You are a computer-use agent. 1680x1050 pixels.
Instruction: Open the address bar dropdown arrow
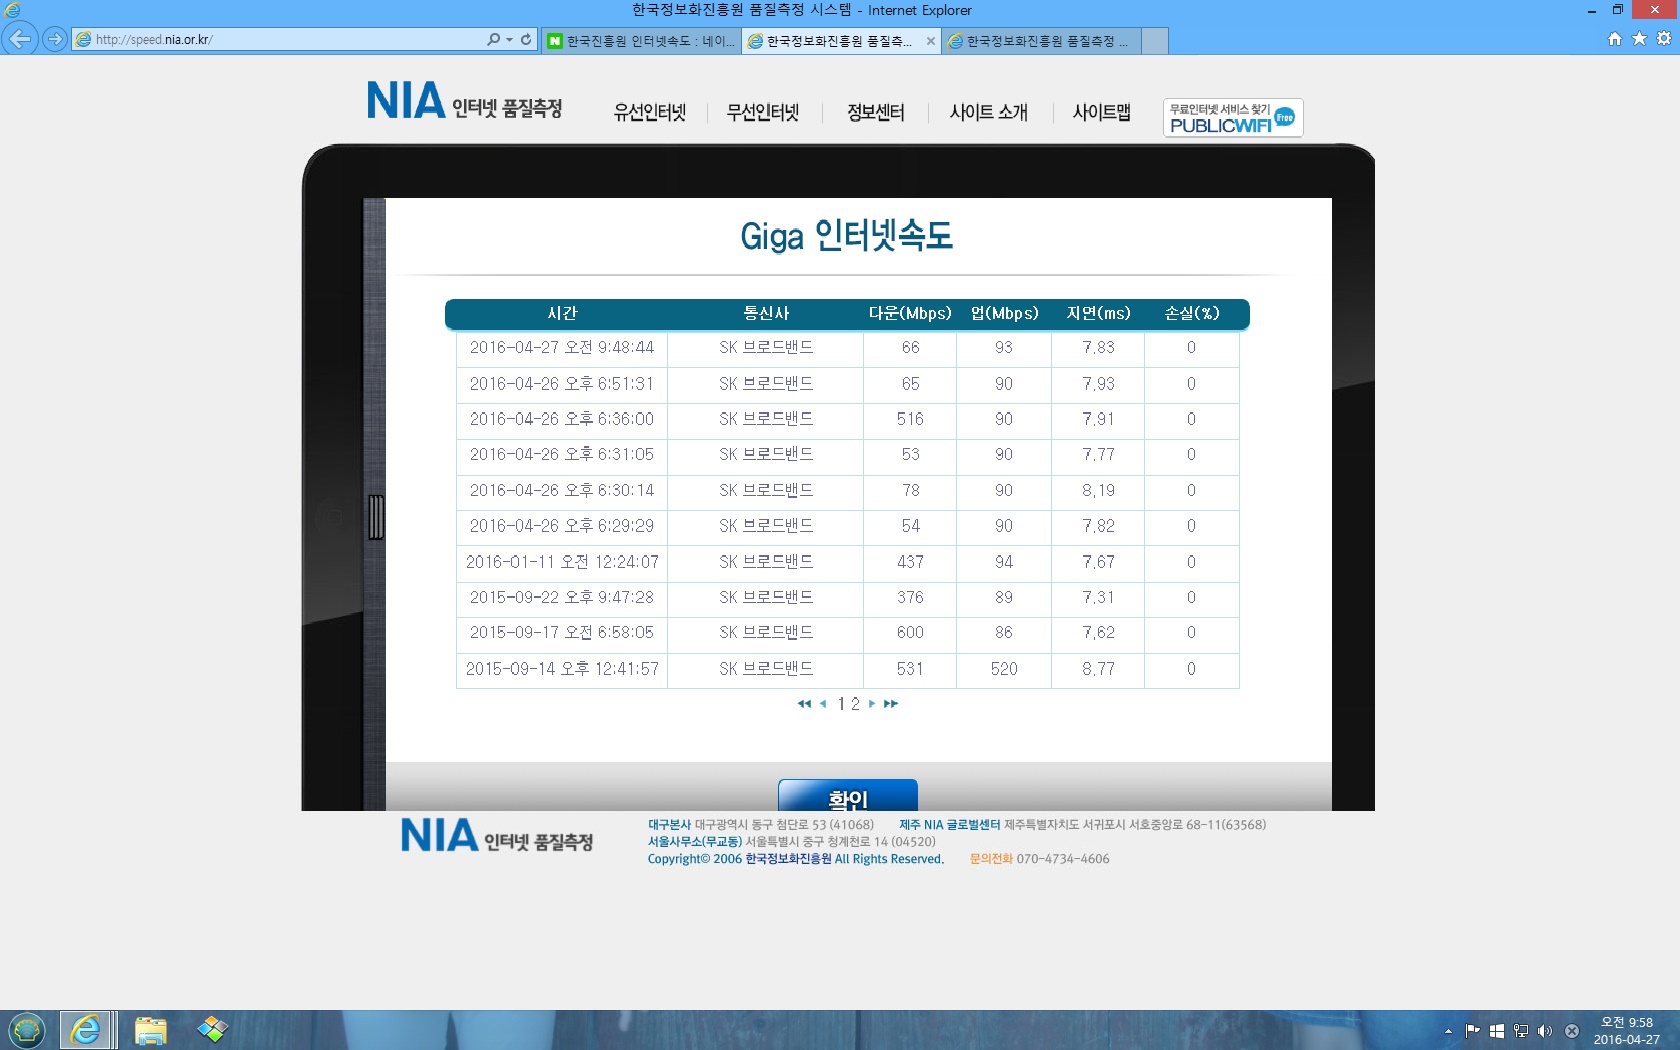pyautogui.click(x=509, y=40)
